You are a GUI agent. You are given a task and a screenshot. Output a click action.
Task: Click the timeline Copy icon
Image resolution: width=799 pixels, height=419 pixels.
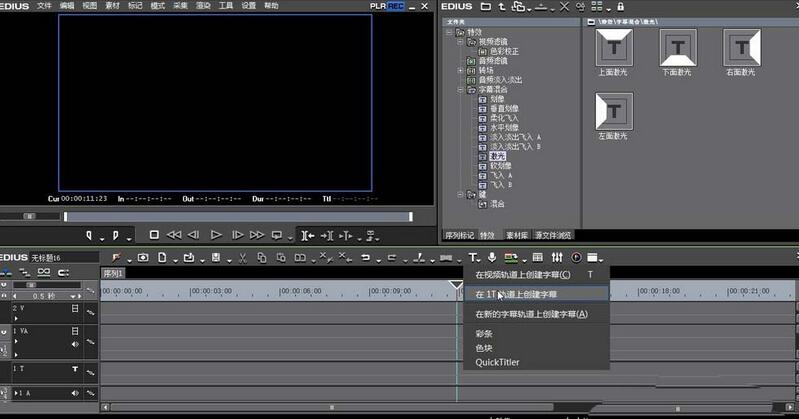260,258
